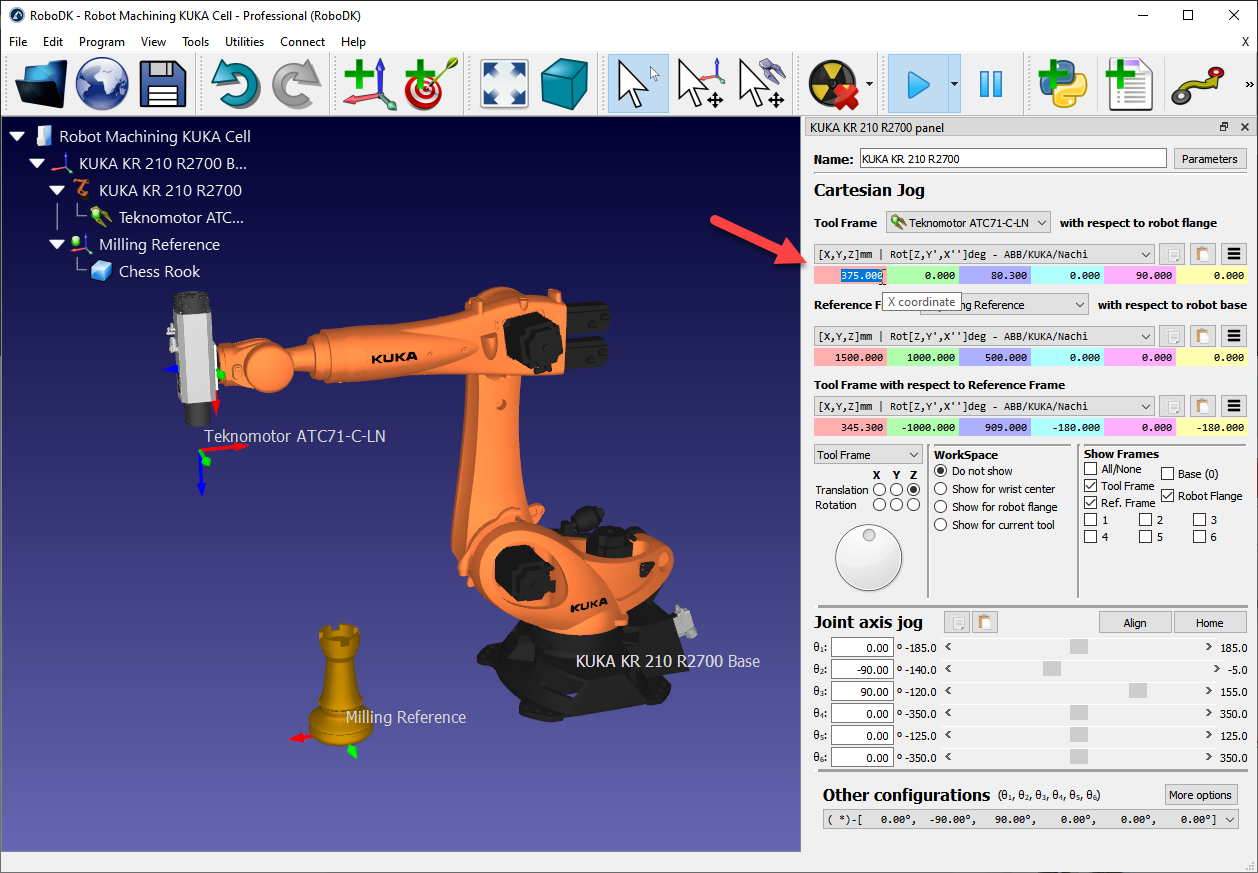
Task: Click the Home button
Action: pos(1210,622)
